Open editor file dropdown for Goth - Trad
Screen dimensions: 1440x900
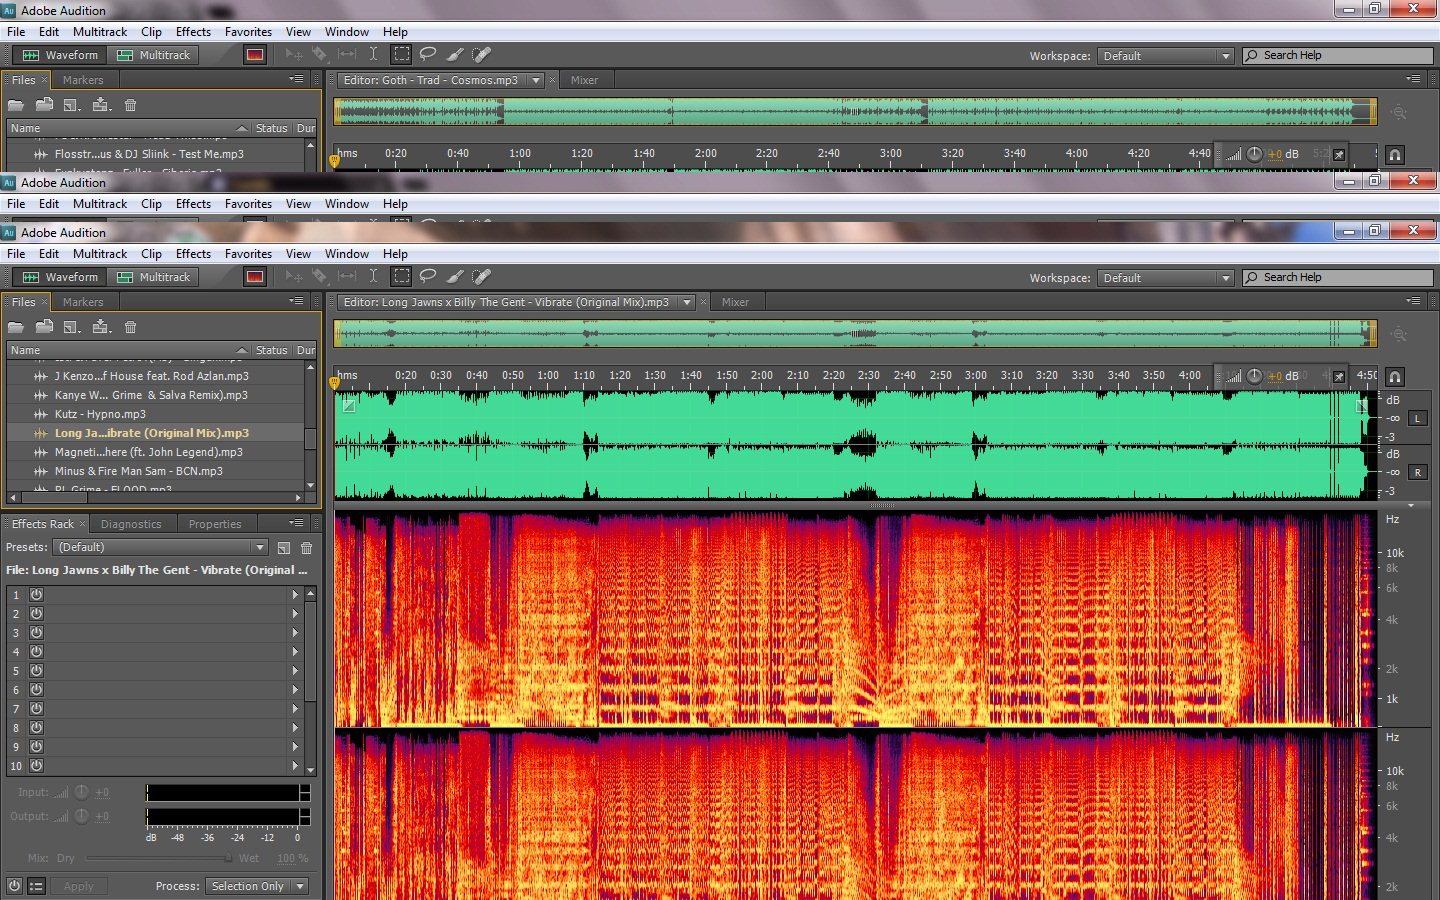pos(536,80)
